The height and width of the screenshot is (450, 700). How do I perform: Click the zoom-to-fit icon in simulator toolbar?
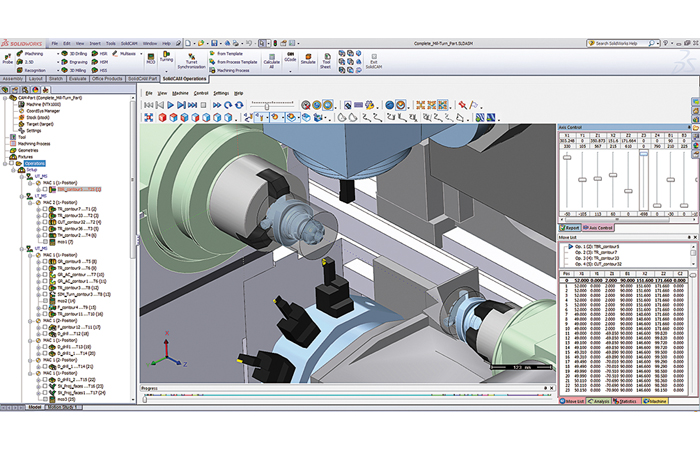click(149, 117)
